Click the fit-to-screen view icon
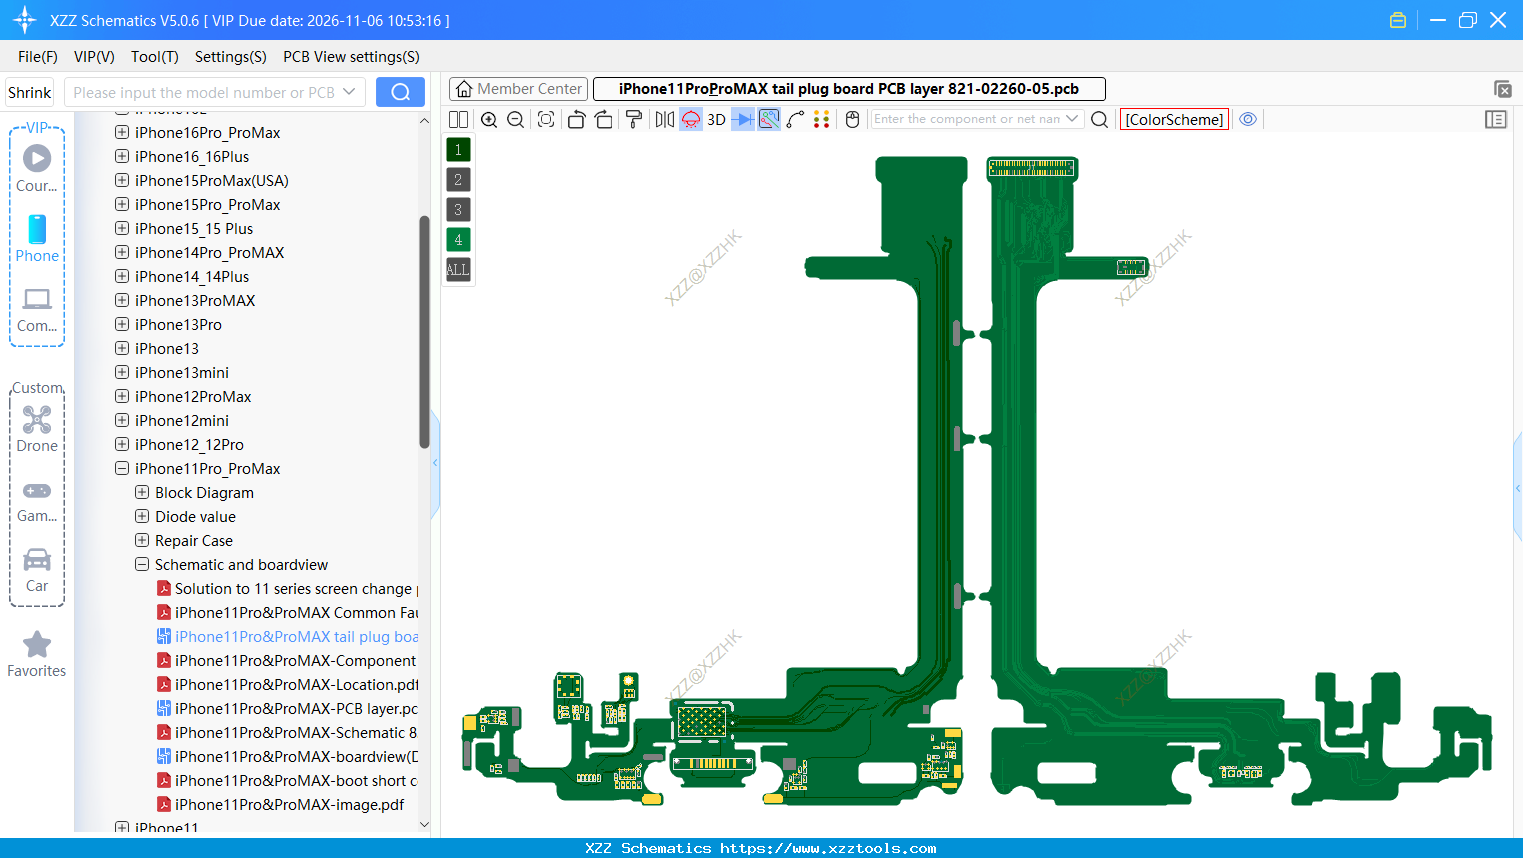 (x=546, y=120)
